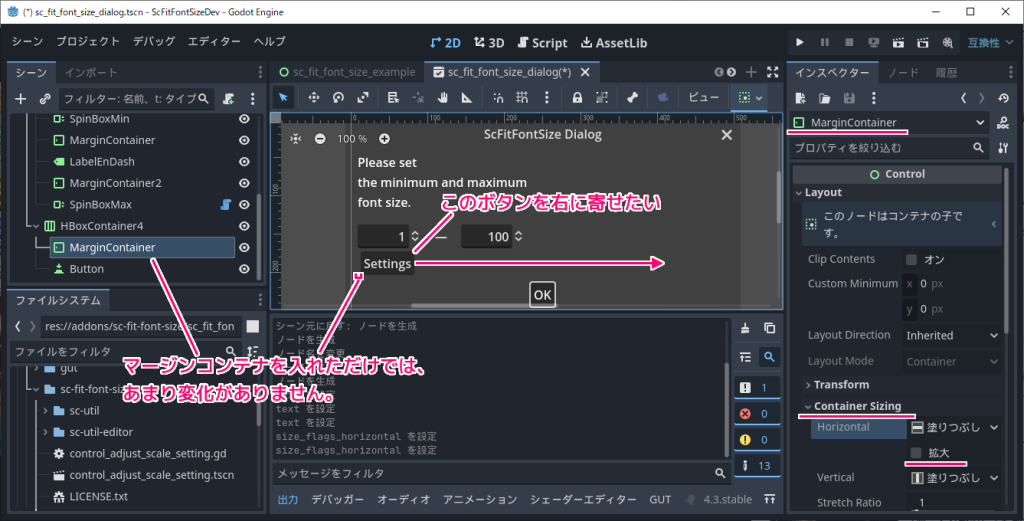Instantiate child scene with link icon

[45, 99]
